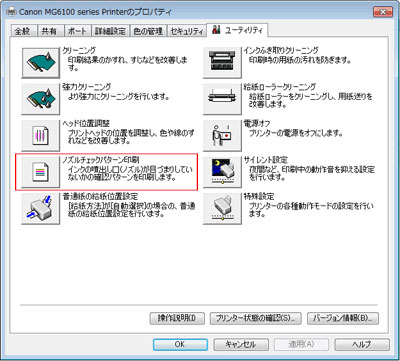400x361 pixels.
Task: Open 特殊設定 custom settings icon
Action: 222,209
